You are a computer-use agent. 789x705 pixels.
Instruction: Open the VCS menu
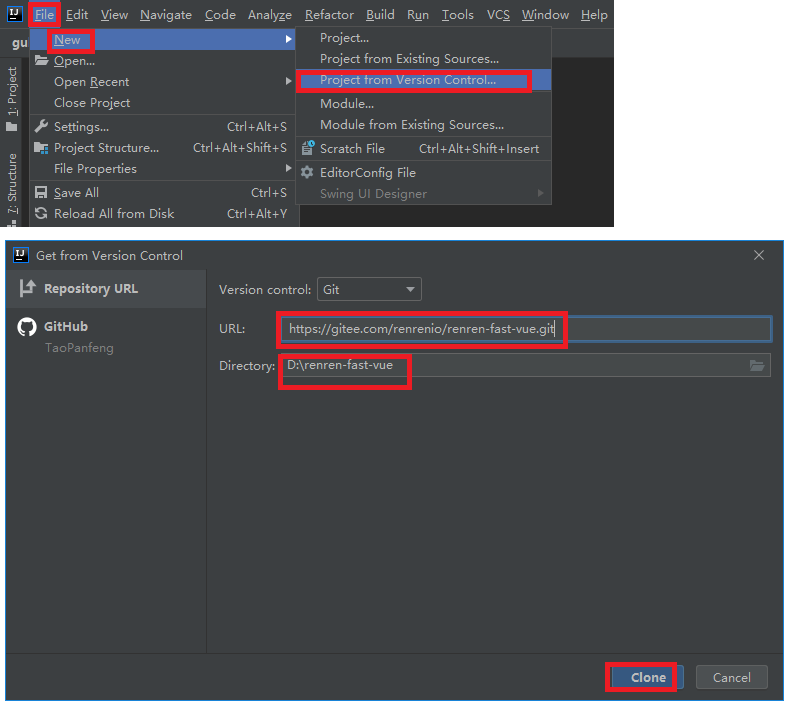[498, 15]
